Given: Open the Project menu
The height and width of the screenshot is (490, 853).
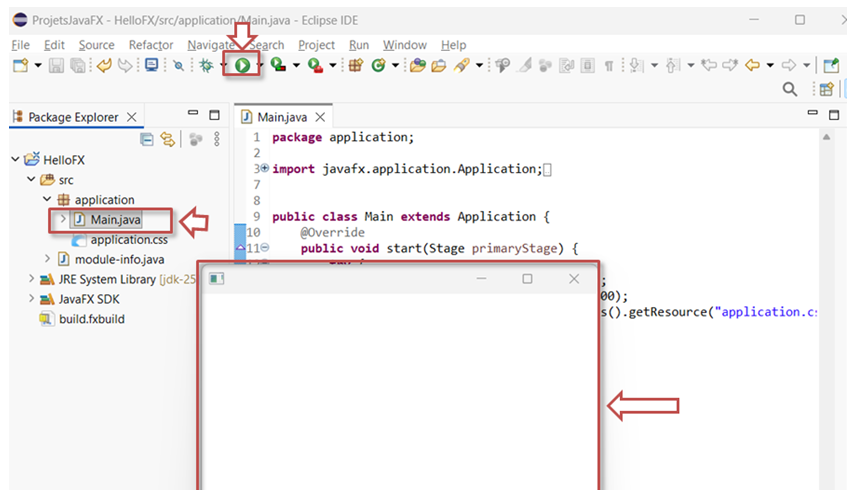Looking at the screenshot, I should tap(316, 45).
